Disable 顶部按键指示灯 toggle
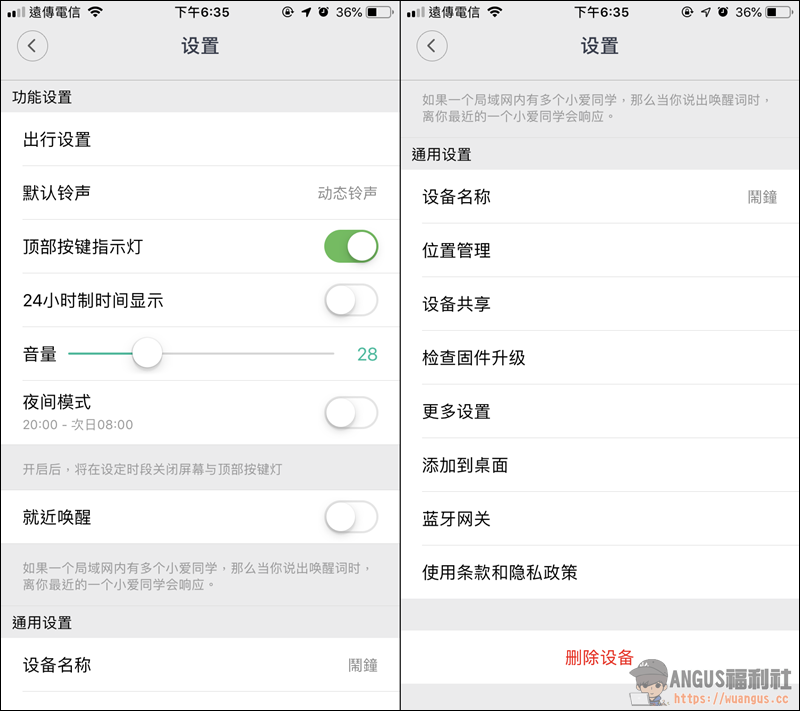 point(351,246)
